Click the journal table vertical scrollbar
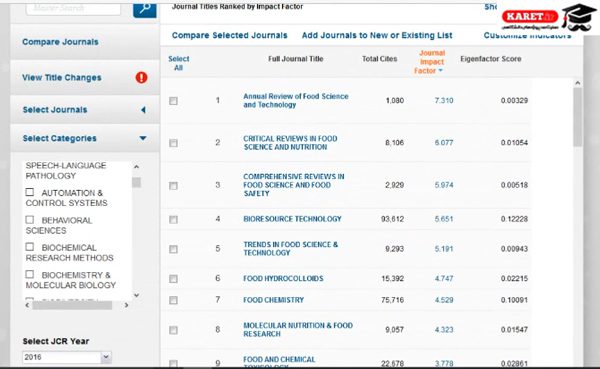 (577, 117)
